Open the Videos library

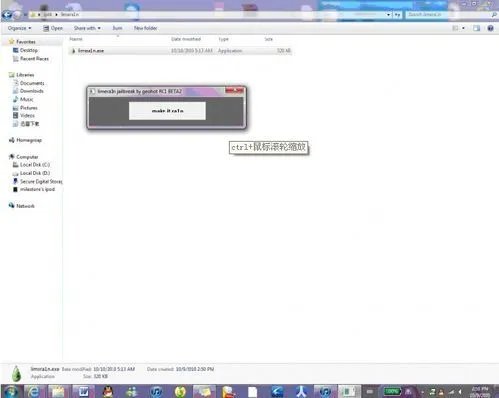(x=27, y=115)
